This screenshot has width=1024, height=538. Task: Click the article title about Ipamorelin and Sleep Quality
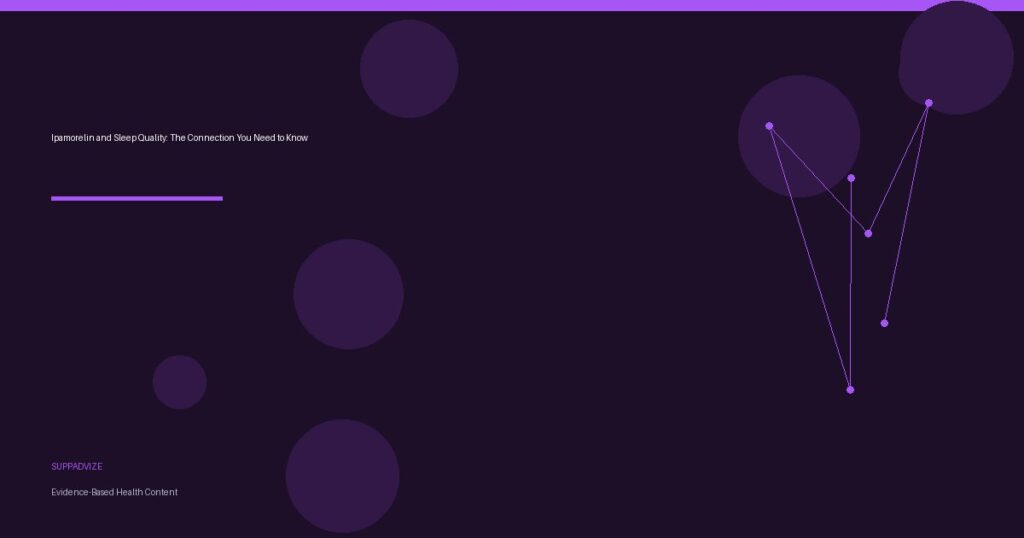pos(180,138)
